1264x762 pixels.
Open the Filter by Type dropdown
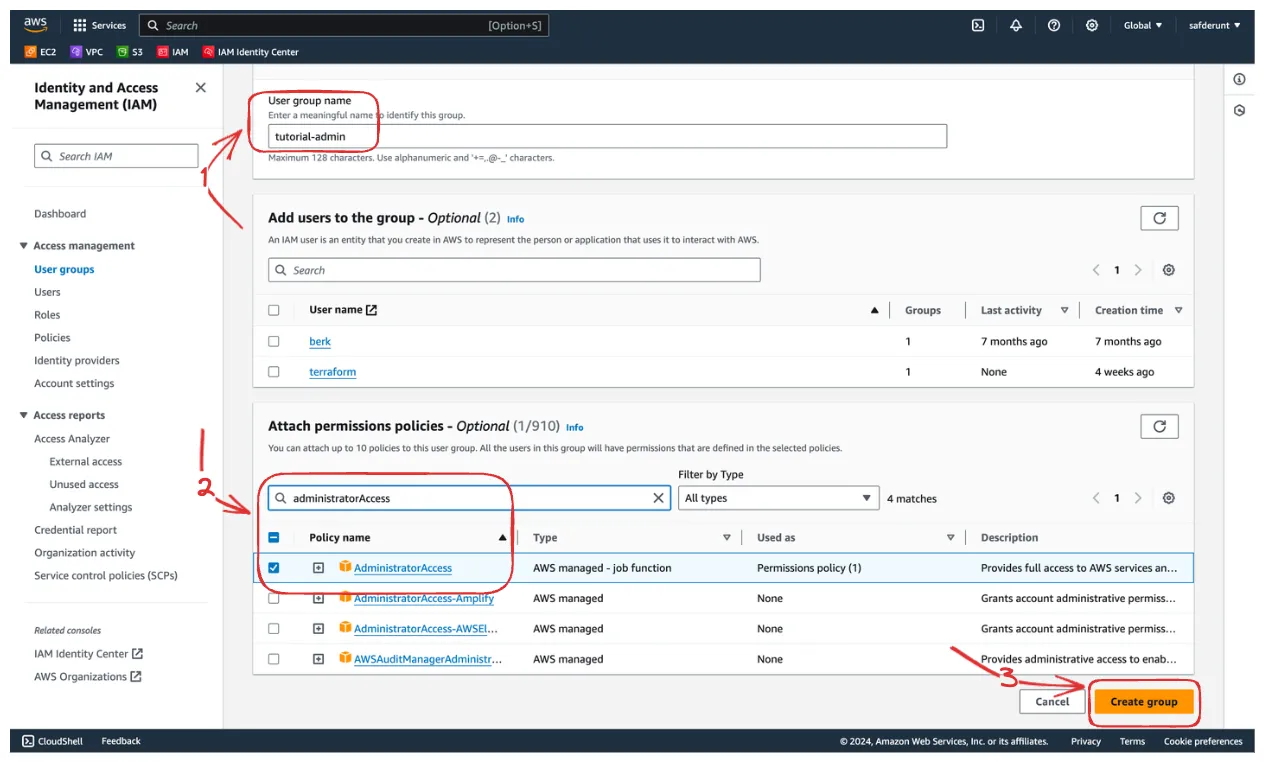click(x=778, y=498)
